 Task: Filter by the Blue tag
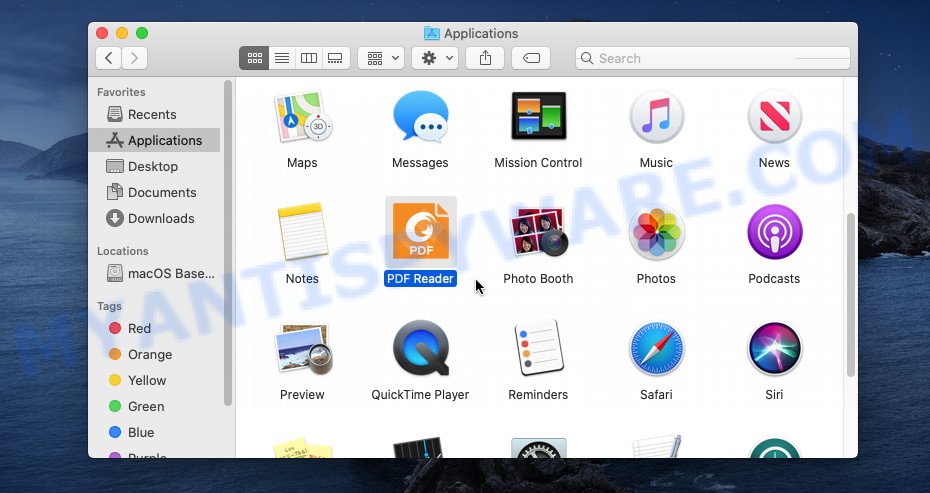(x=154, y=433)
